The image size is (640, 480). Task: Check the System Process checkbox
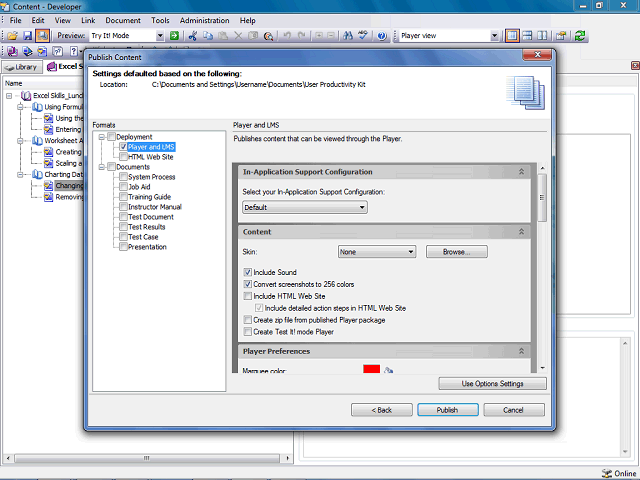123,177
